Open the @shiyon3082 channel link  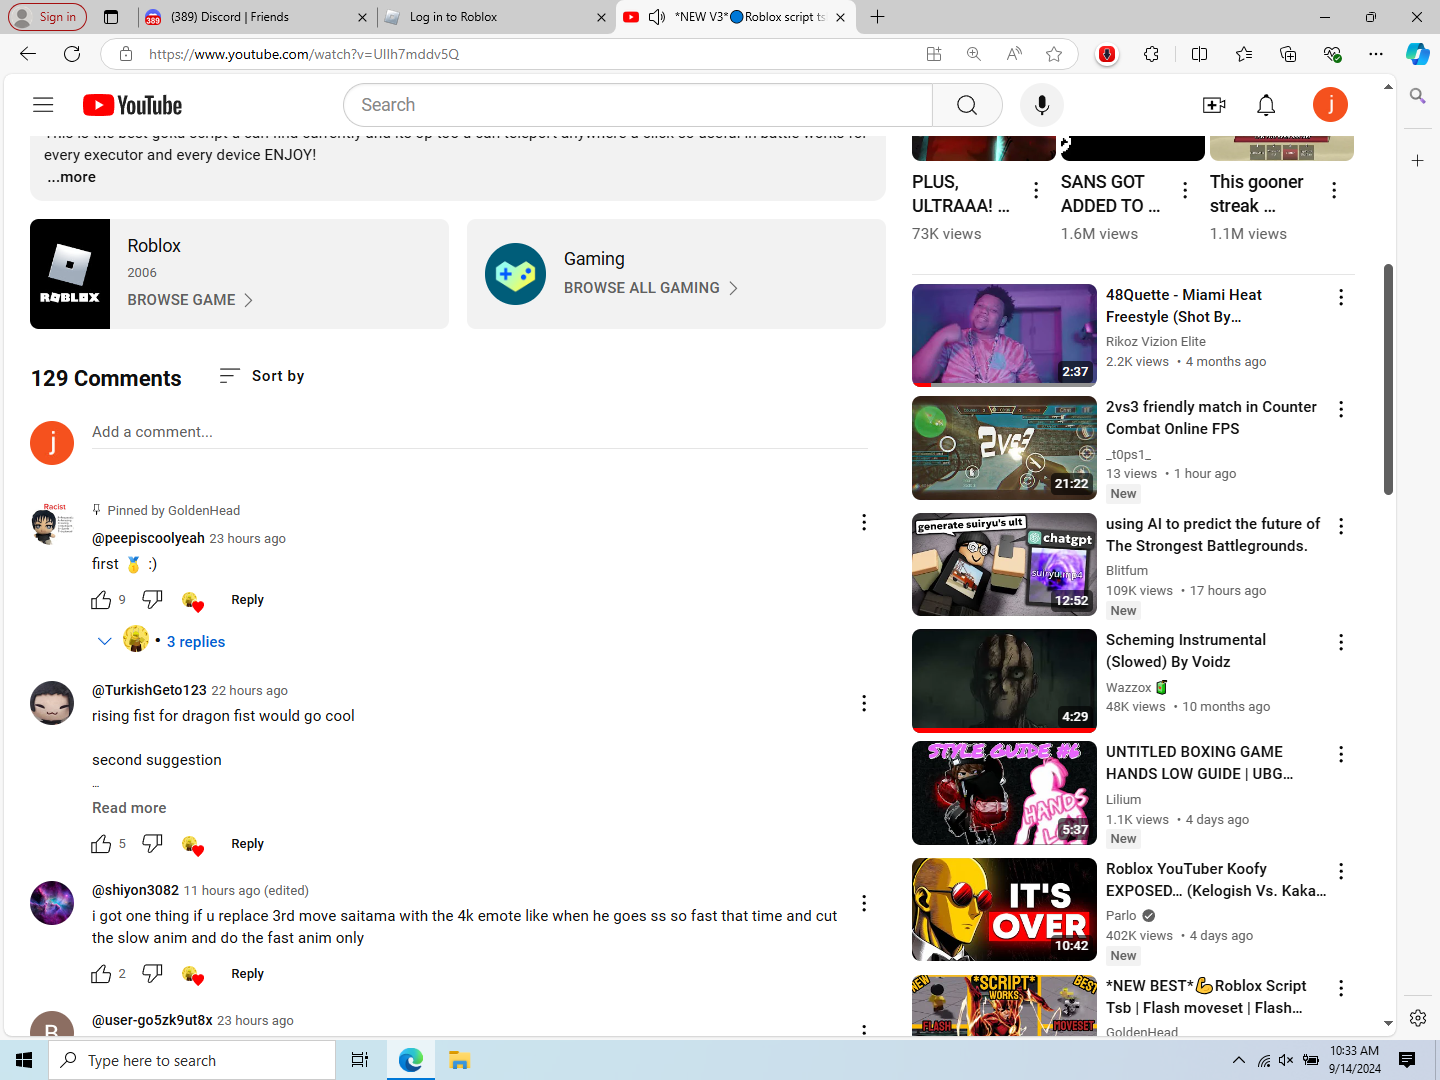(135, 890)
